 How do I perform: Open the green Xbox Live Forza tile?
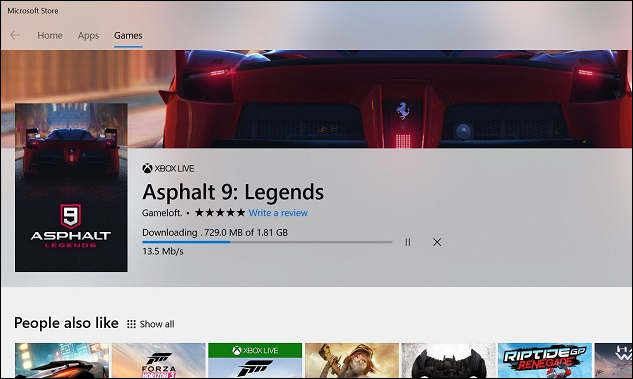coord(255,361)
